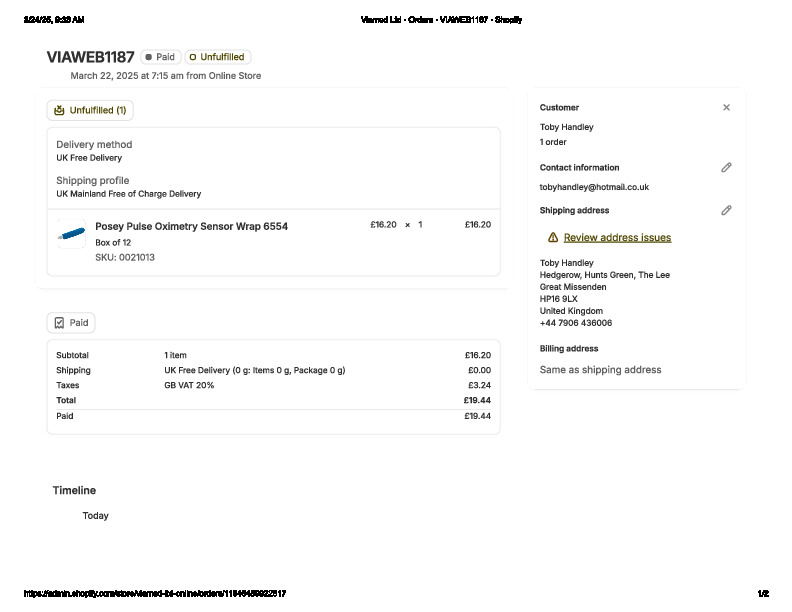Click the yellow address warning triangle icon
This screenshot has width=792, height=612.
(x=553, y=238)
